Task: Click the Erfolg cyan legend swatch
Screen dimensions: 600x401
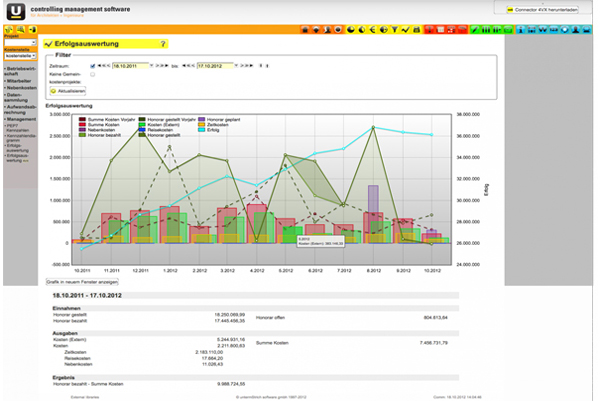Action: click(x=203, y=129)
